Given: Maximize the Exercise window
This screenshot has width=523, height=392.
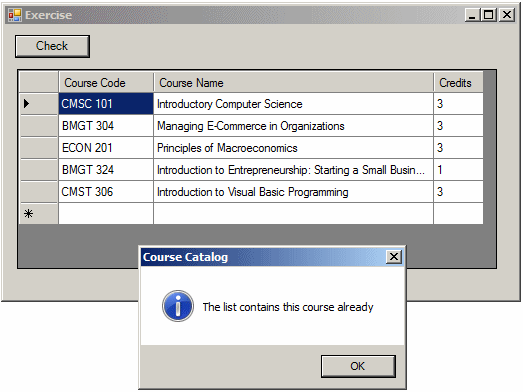Looking at the screenshot, I should pyautogui.click(x=489, y=15).
